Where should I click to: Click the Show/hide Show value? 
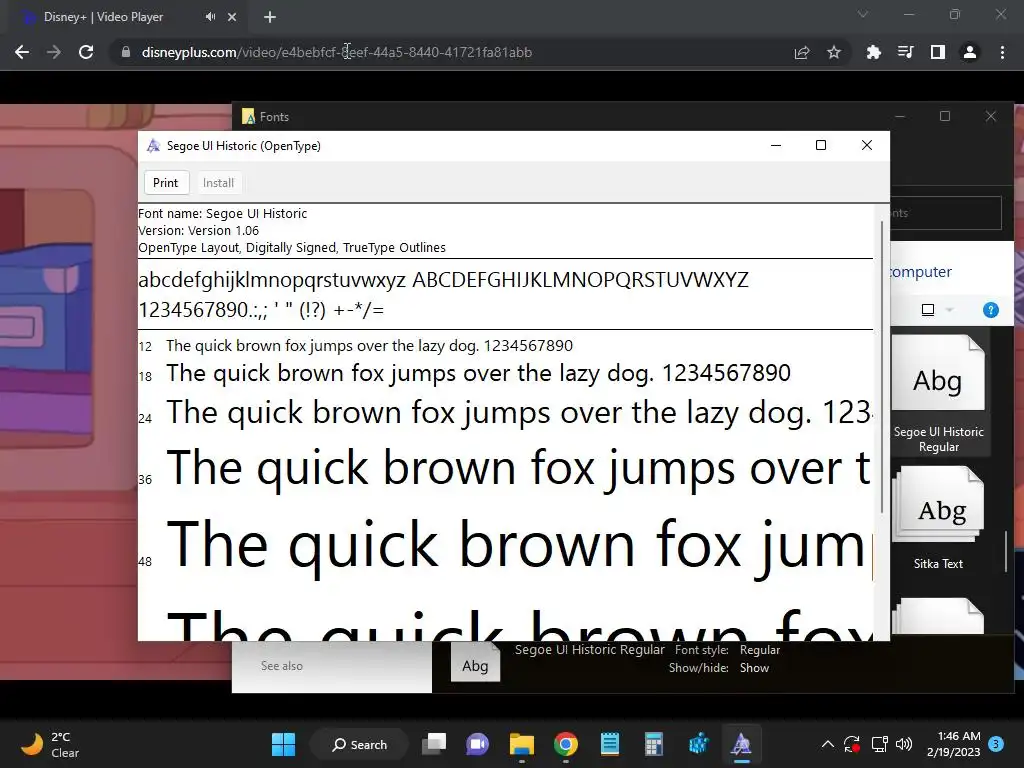tap(754, 668)
